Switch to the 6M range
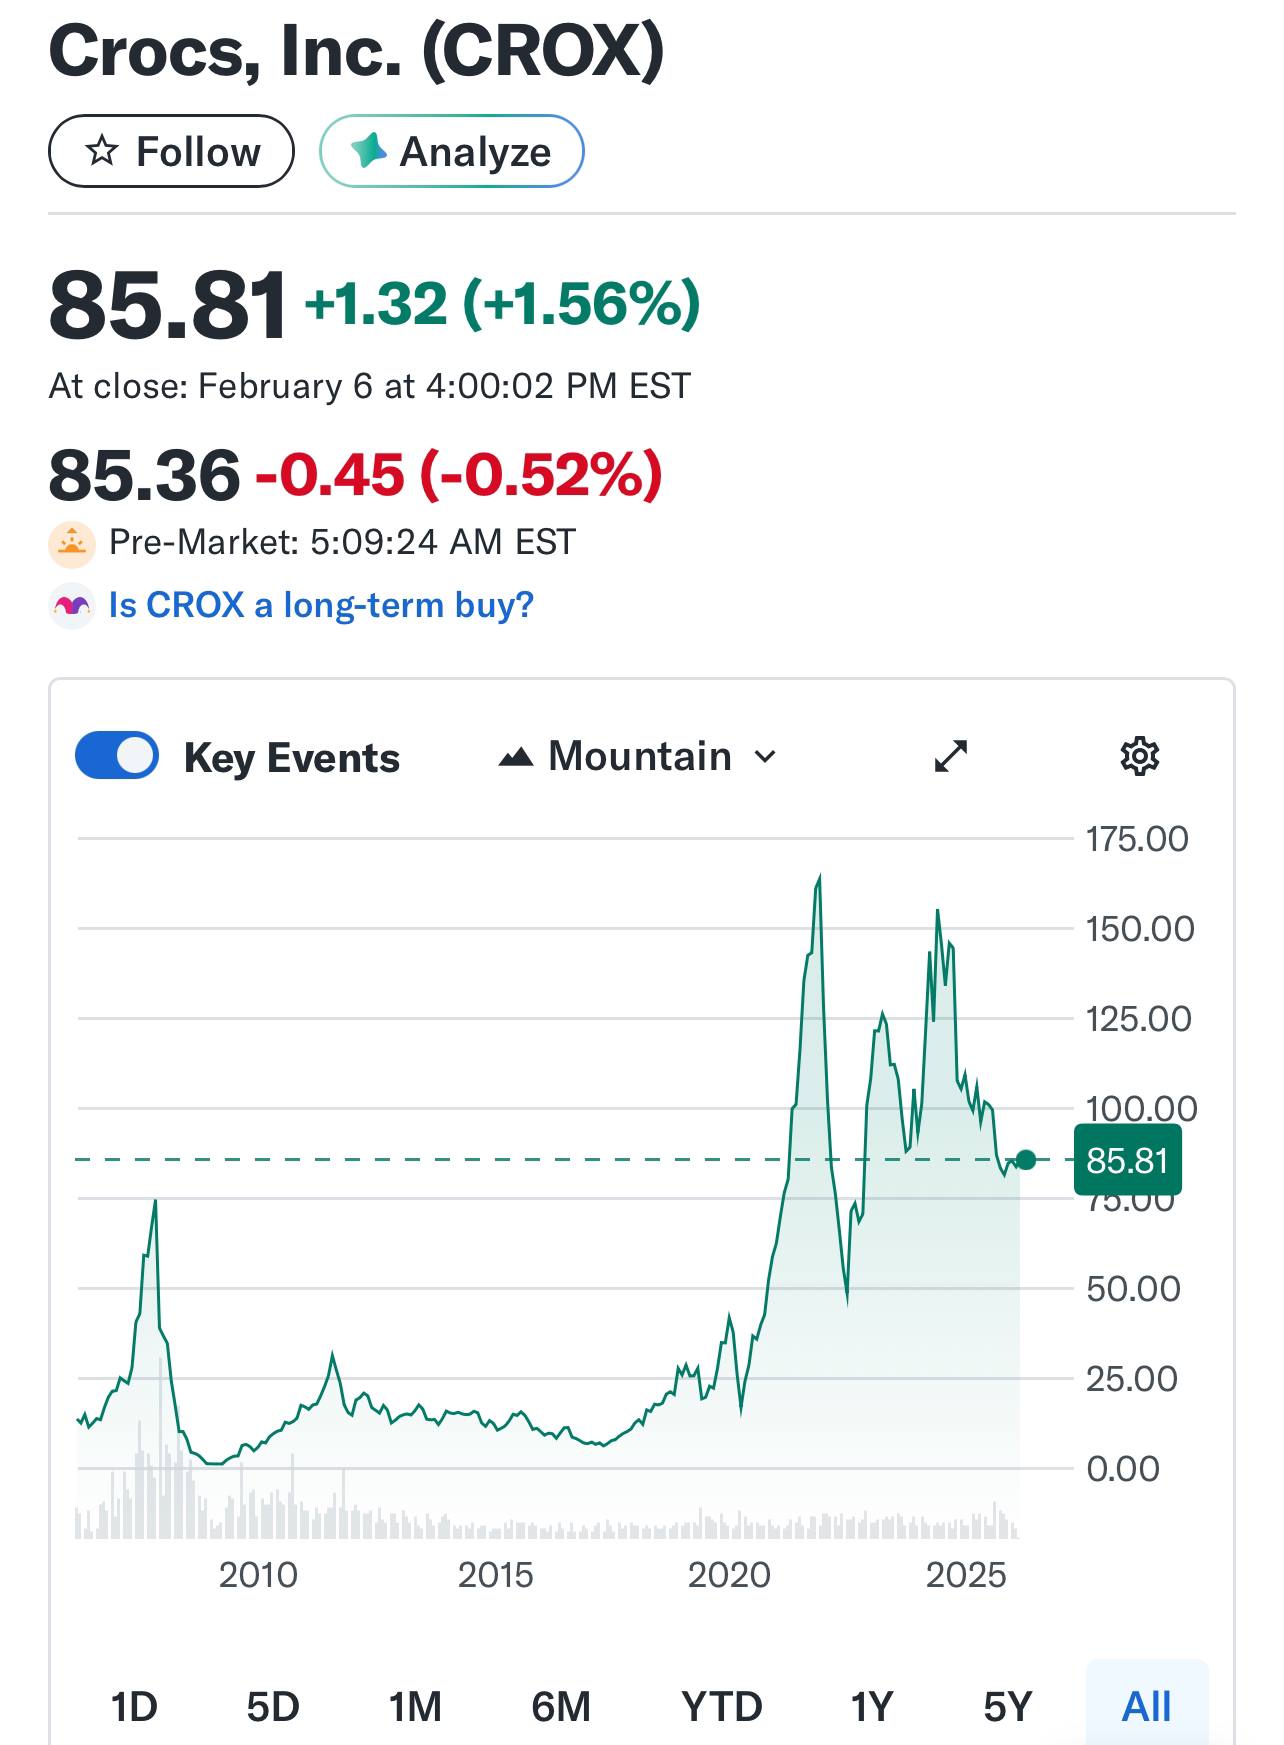This screenshot has height=1745, width=1284. click(x=561, y=1706)
